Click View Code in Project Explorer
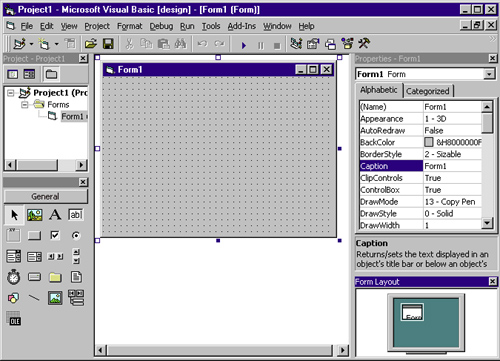 click(13, 74)
